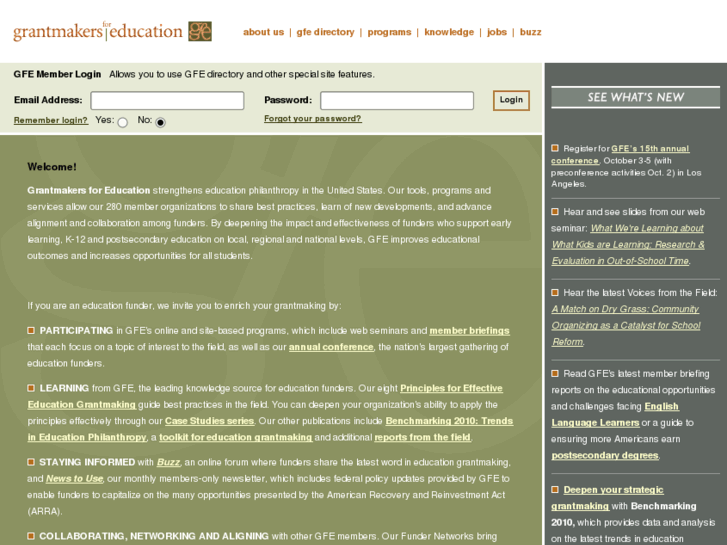Click the orange bullet beside STAYING INFORMED
The image size is (727, 545).
tap(31, 462)
